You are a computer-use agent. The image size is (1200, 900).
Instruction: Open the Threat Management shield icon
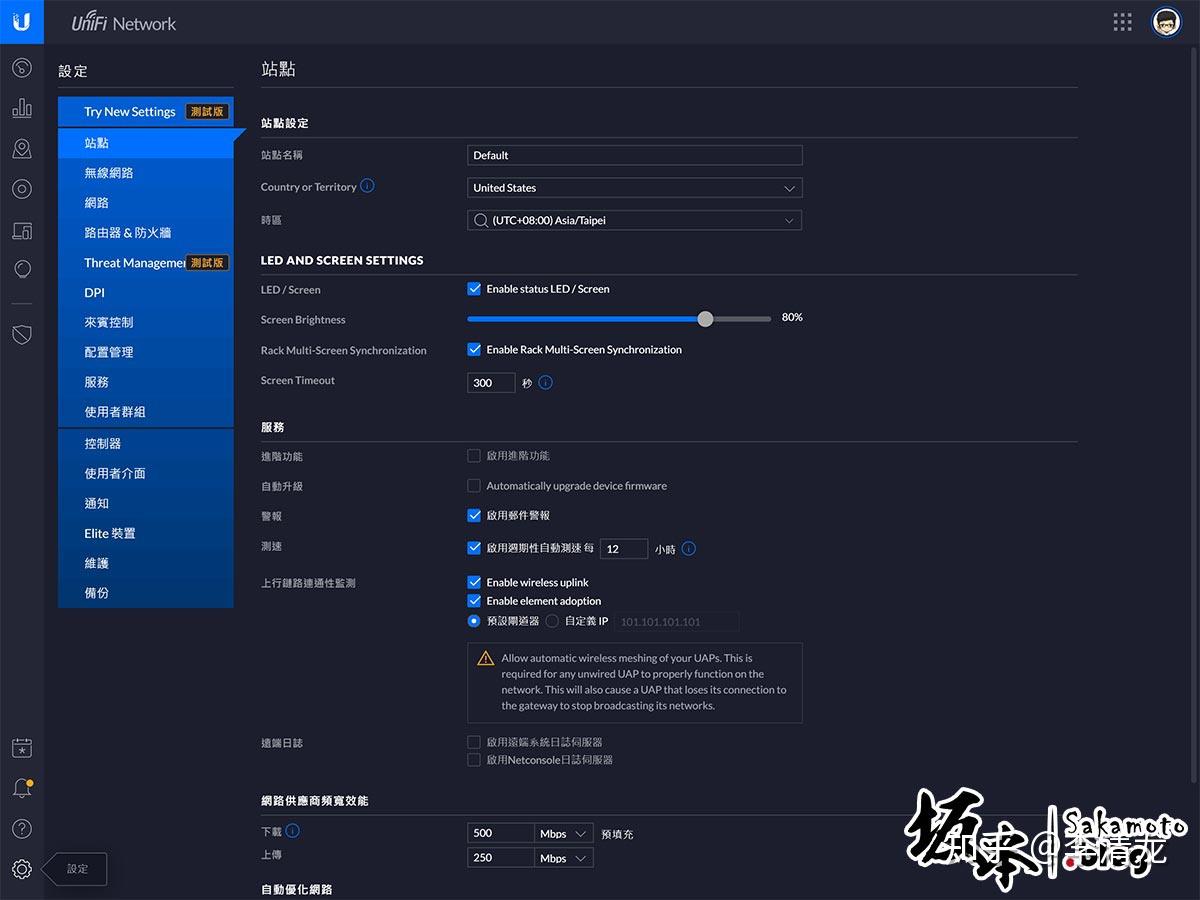(22, 334)
